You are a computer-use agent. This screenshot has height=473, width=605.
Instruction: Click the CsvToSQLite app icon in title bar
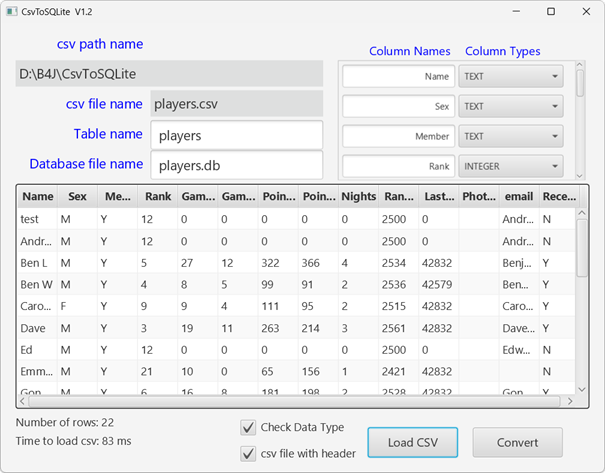pos(12,11)
